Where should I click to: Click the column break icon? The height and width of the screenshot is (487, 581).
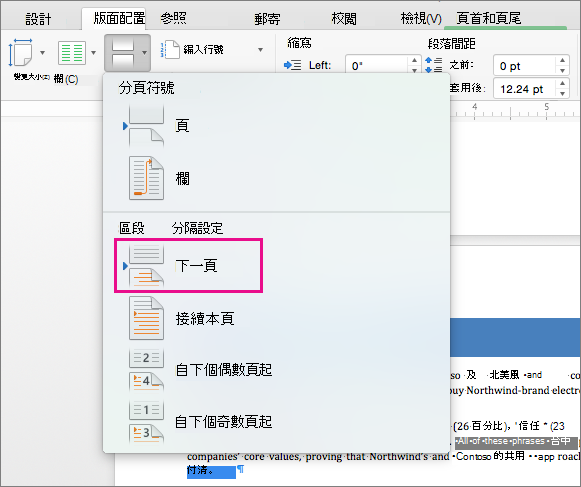146,178
